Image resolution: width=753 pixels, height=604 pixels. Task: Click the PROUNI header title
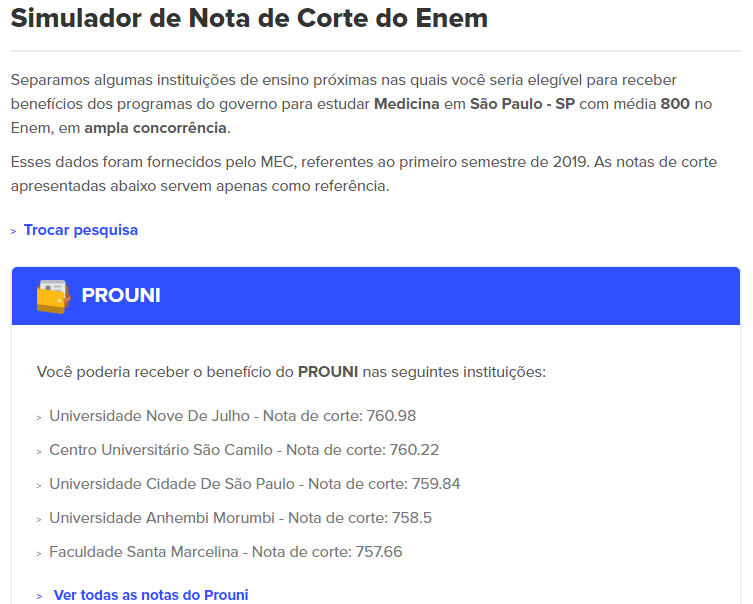coord(121,295)
